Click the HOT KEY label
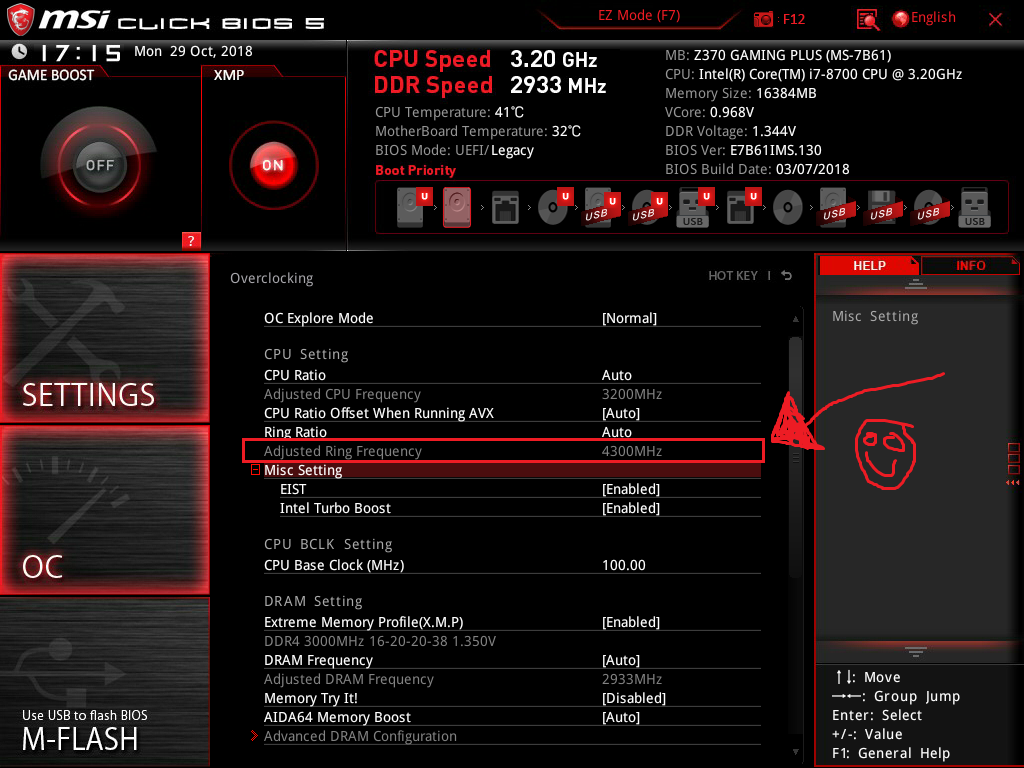 click(733, 276)
